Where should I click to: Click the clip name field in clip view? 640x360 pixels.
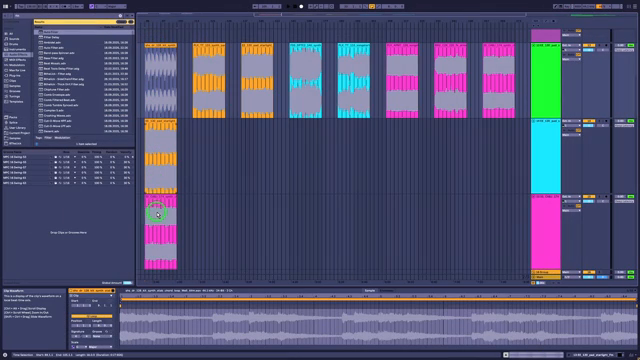92,291
